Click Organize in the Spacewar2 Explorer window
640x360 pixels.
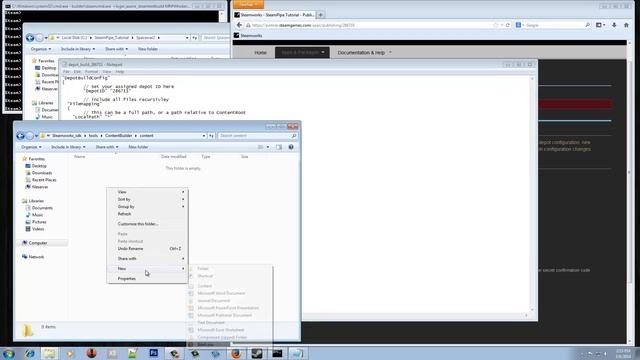[41, 49]
